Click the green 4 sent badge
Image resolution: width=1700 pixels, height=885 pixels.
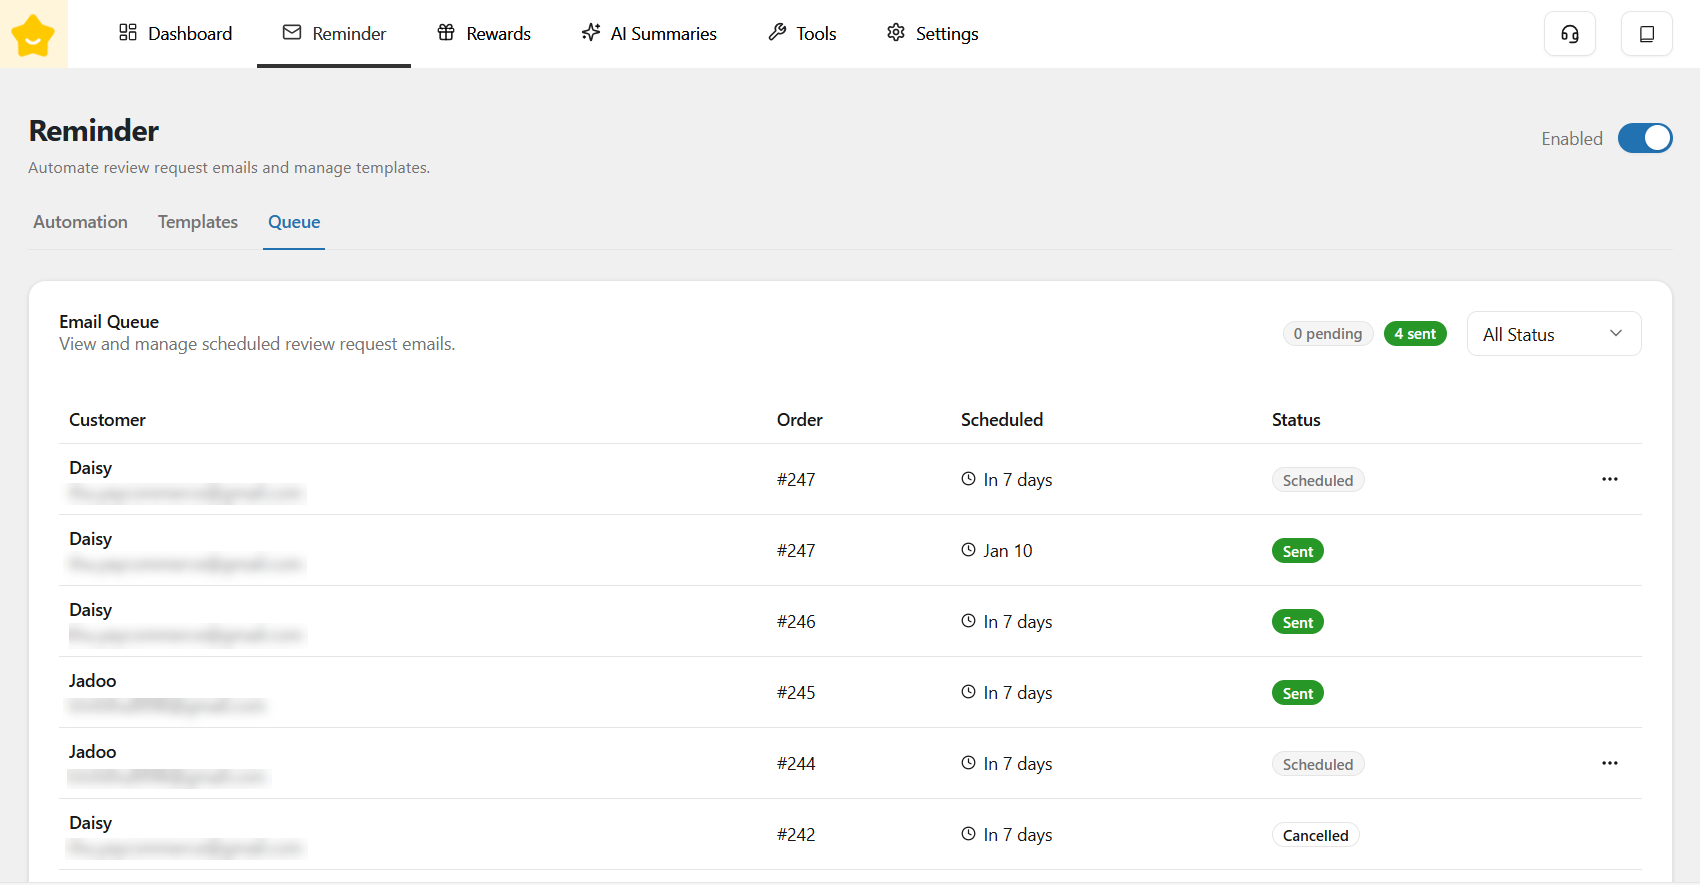coord(1414,334)
